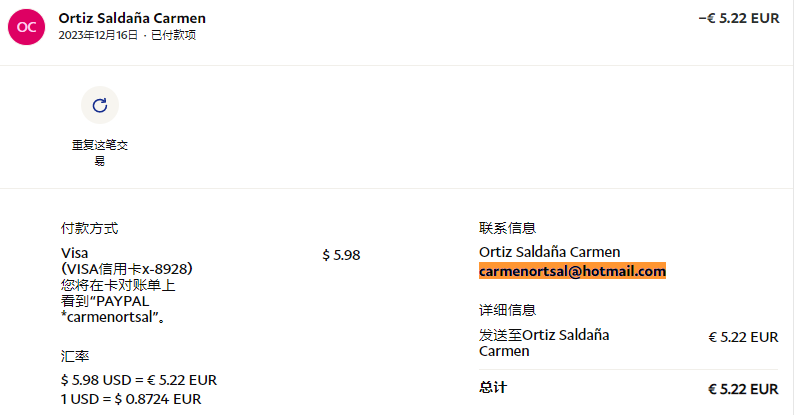Click the 重复这笔交易 label under the icon
The width and height of the screenshot is (808, 415).
point(100,153)
